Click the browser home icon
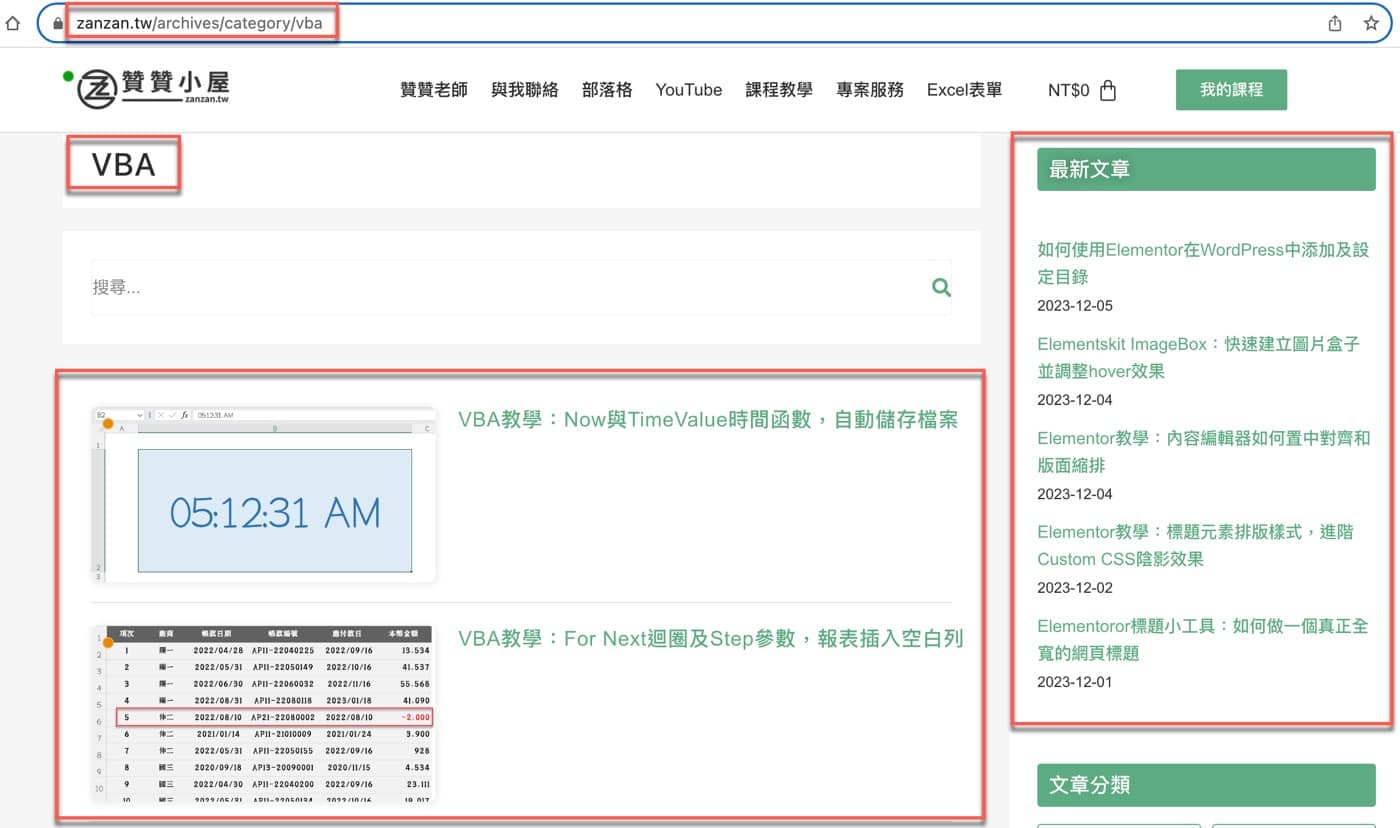Viewport: 1400px width, 828px height. pyautogui.click(x=13, y=23)
